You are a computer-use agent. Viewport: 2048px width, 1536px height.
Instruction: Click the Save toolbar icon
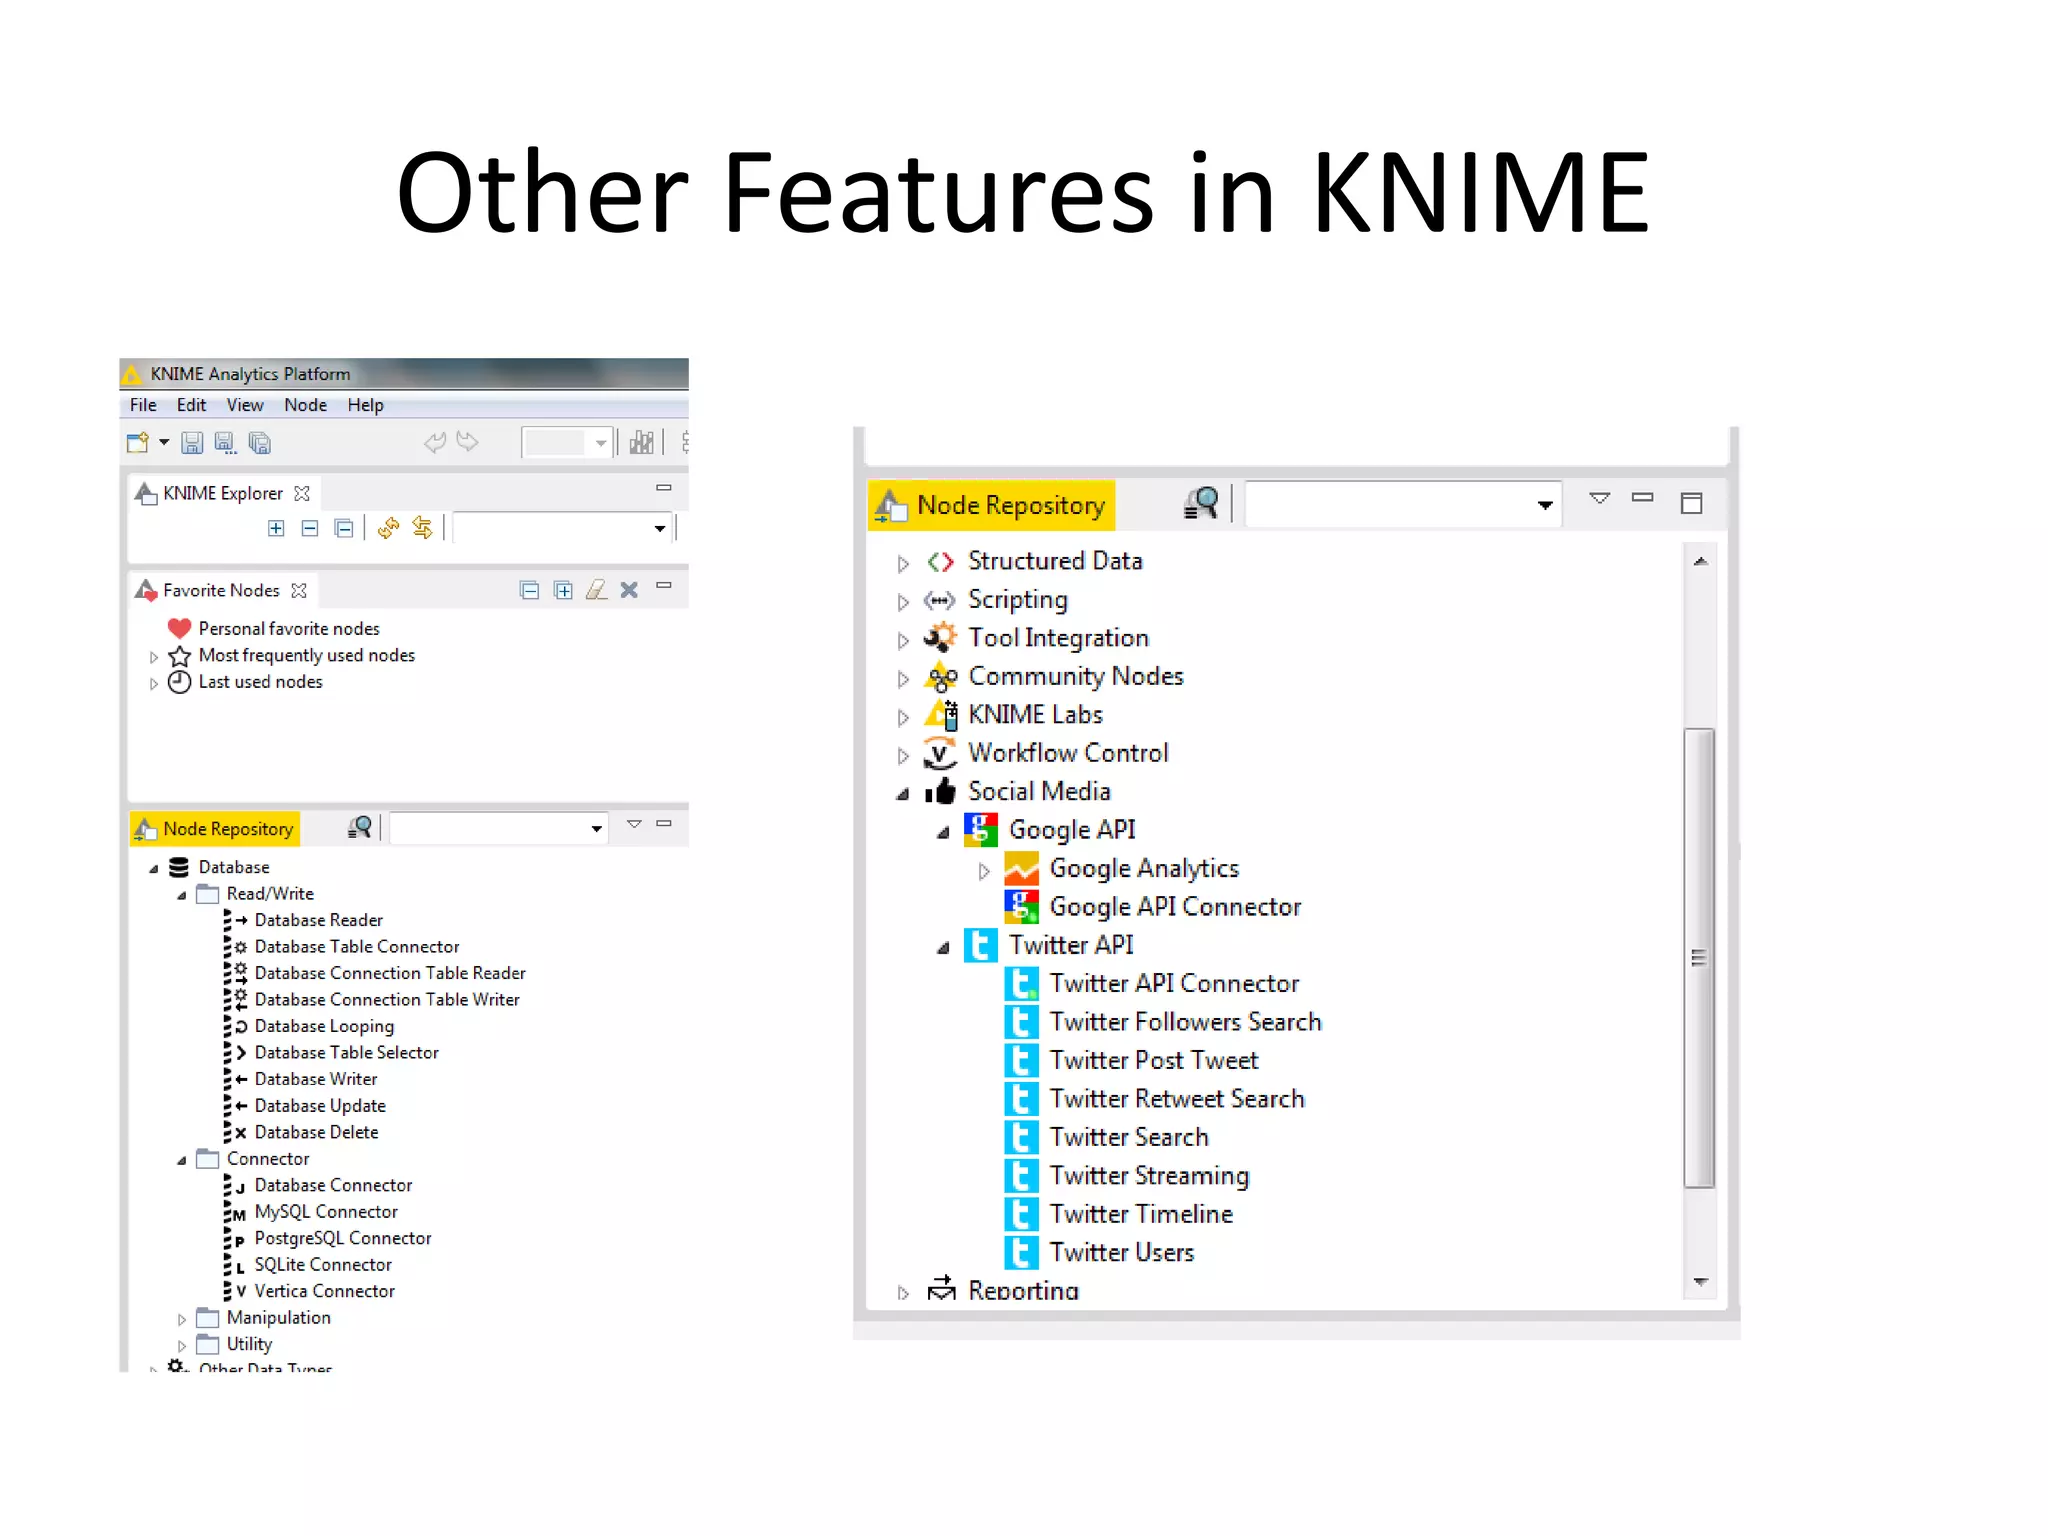[192, 442]
